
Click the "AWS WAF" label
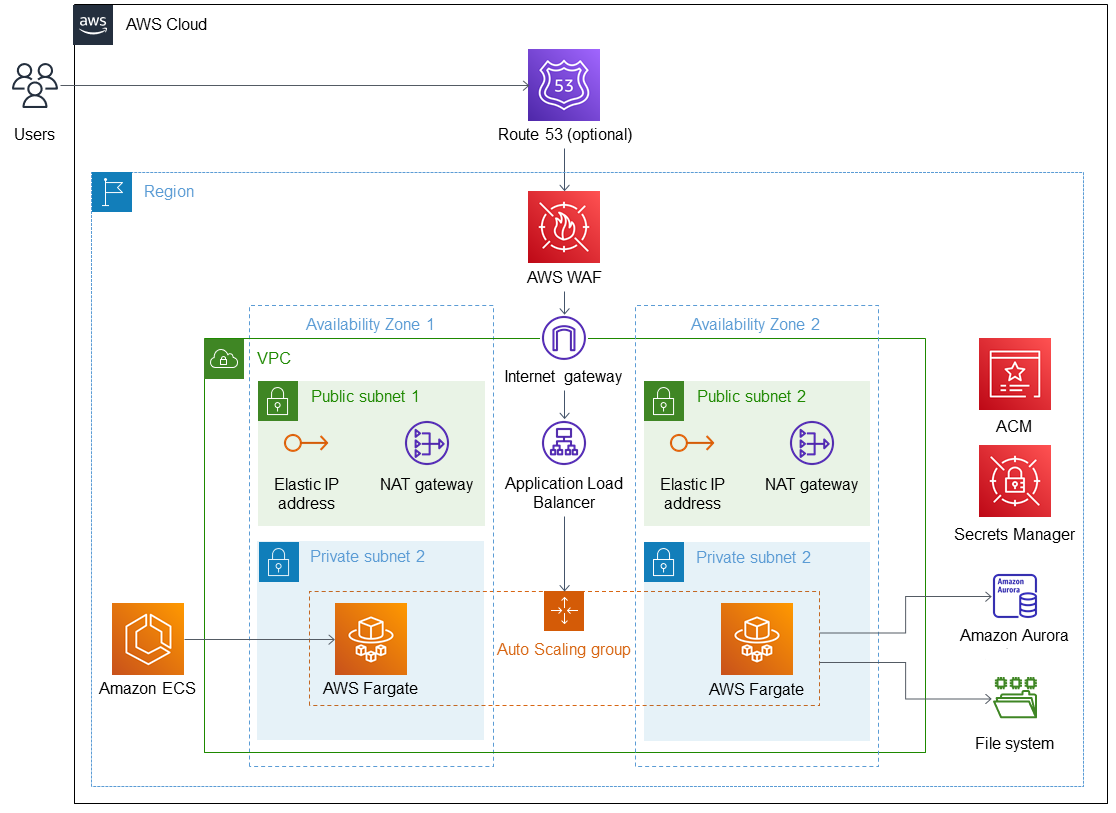click(564, 278)
